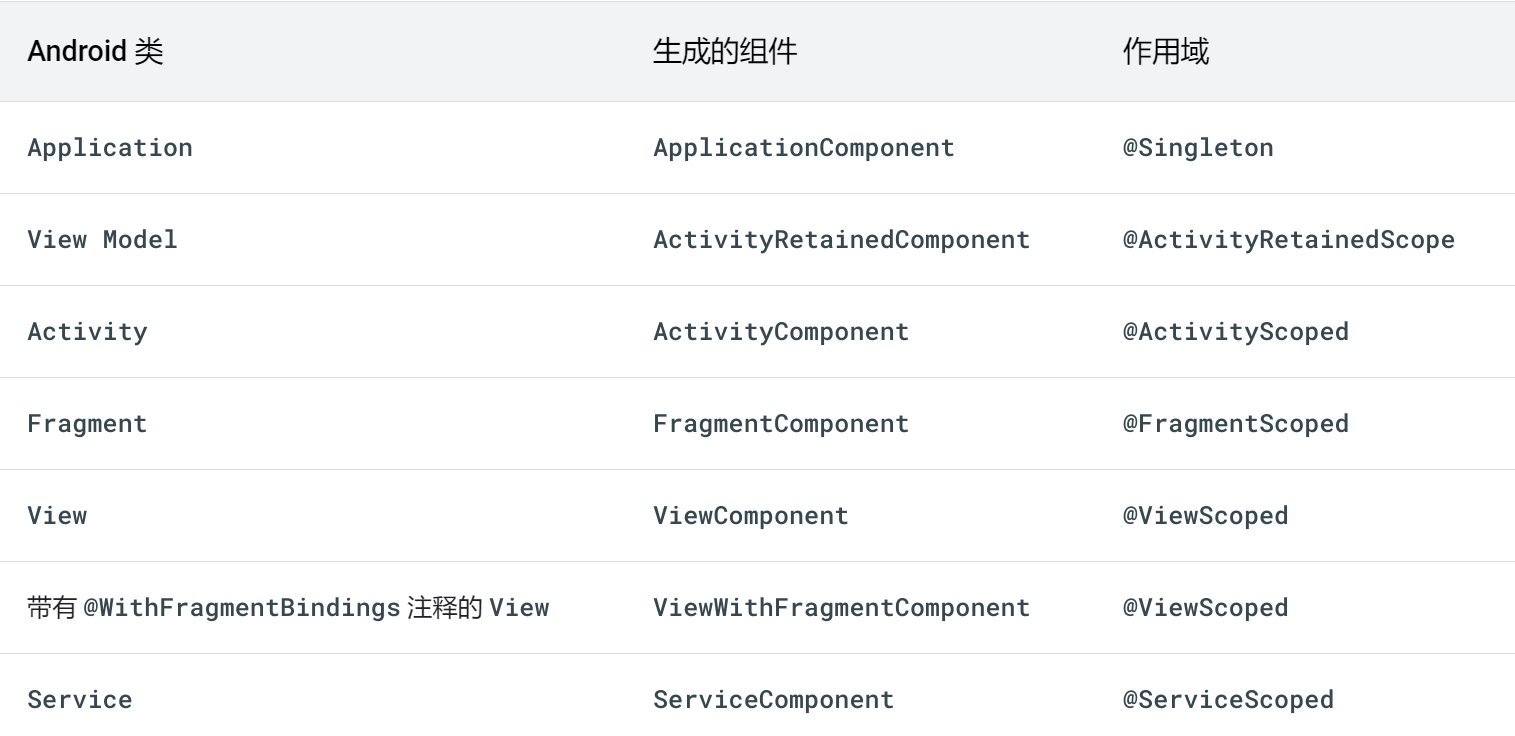Select the @WithFragmentBindings annotated View row

click(288, 607)
